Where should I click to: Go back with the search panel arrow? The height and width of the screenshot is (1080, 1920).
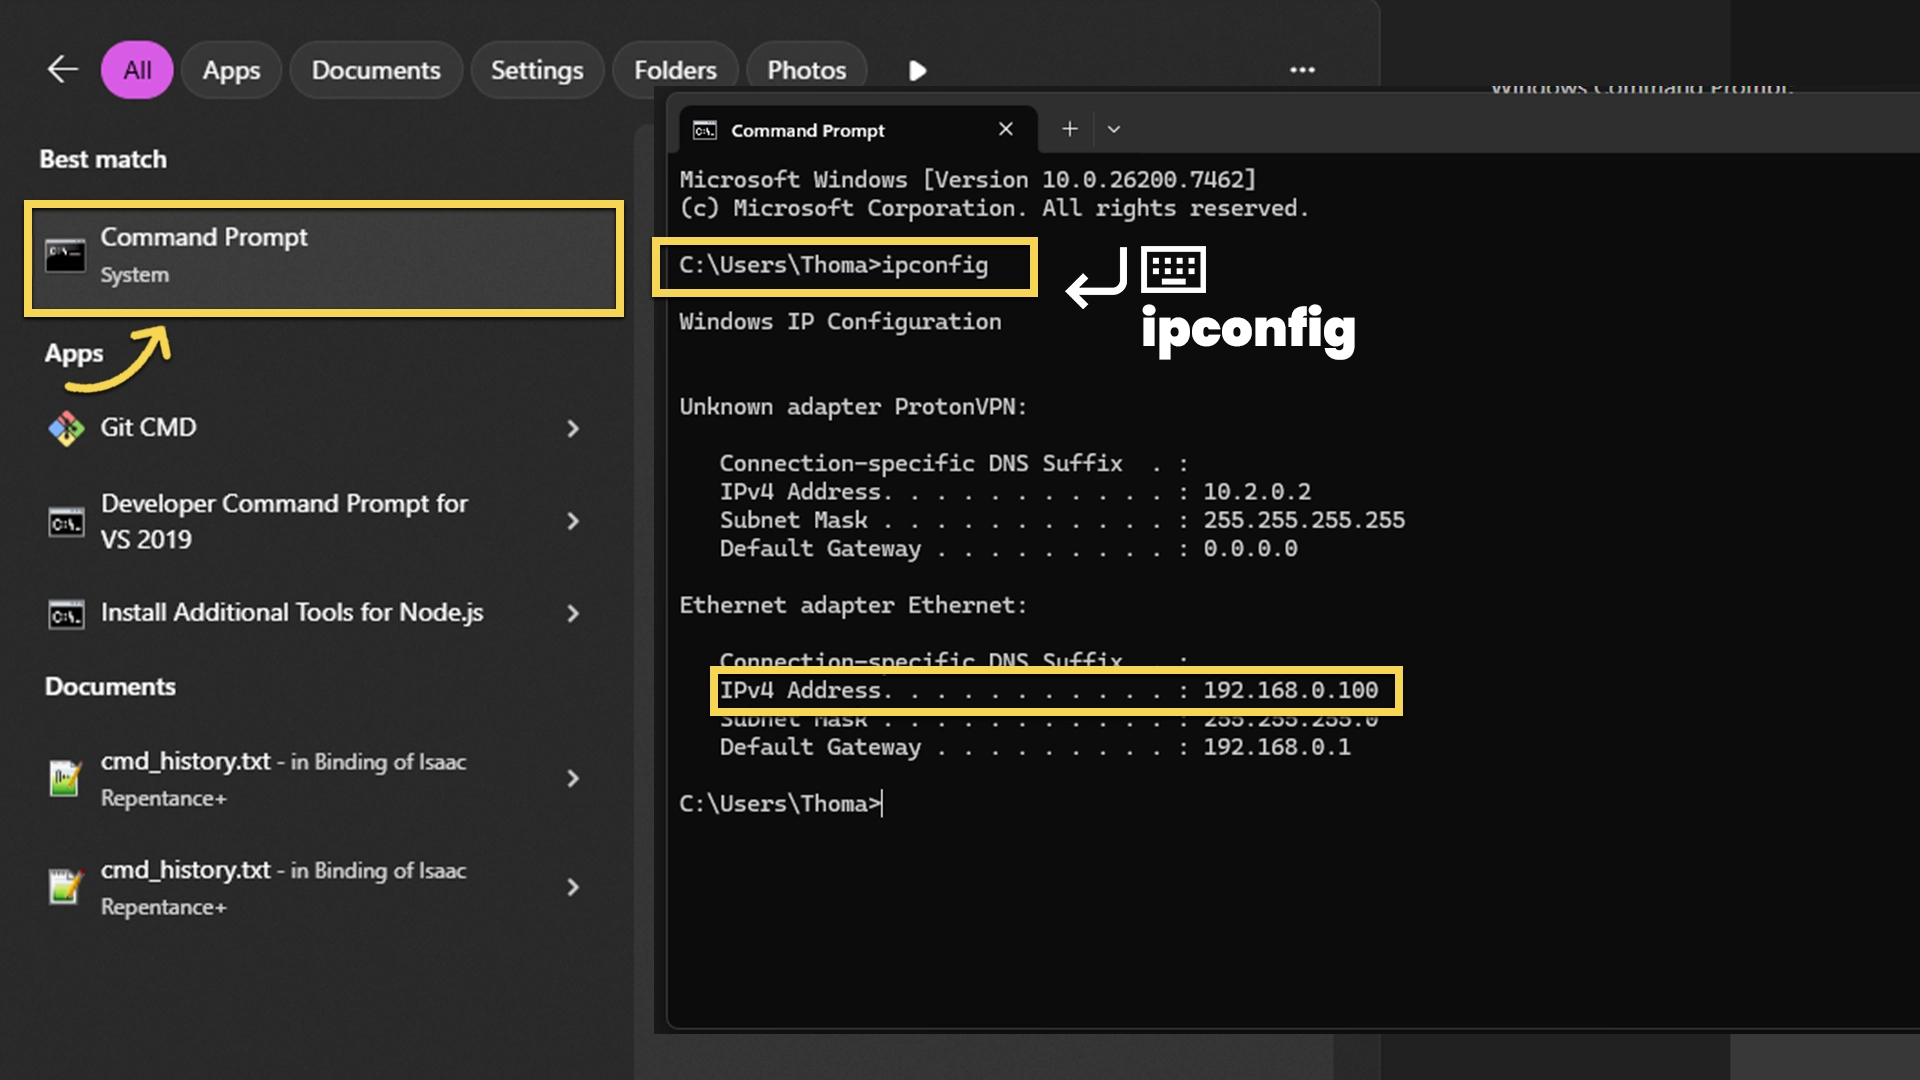(x=63, y=69)
